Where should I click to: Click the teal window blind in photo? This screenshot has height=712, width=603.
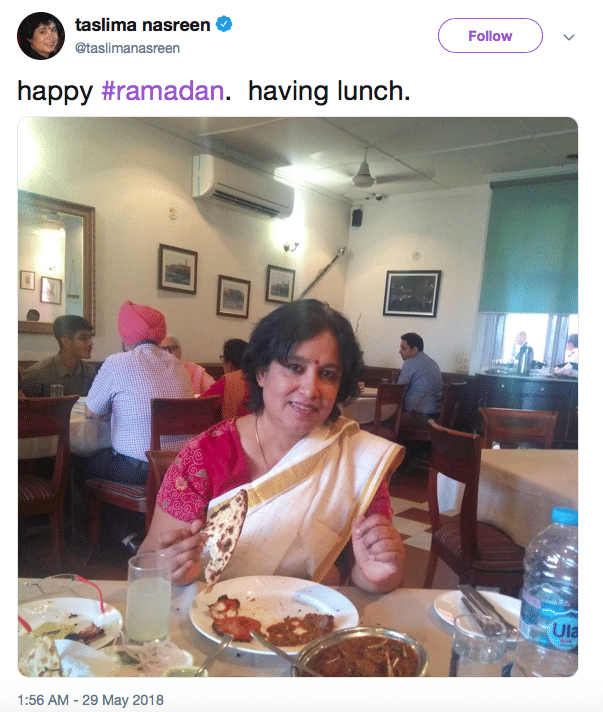(x=529, y=247)
